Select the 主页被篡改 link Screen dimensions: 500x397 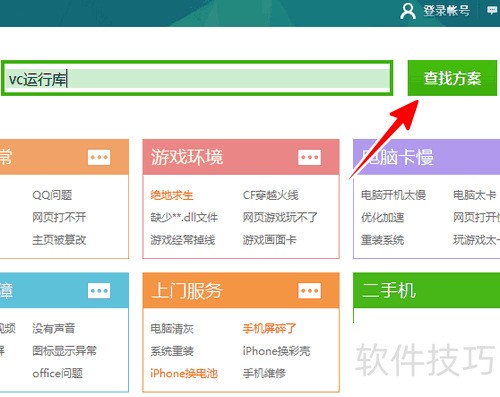point(59,240)
